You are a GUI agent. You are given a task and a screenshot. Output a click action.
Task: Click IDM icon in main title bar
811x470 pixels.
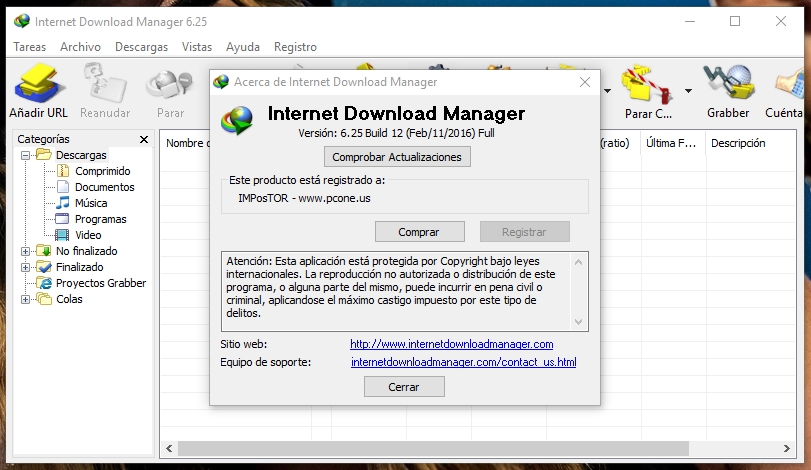22,21
